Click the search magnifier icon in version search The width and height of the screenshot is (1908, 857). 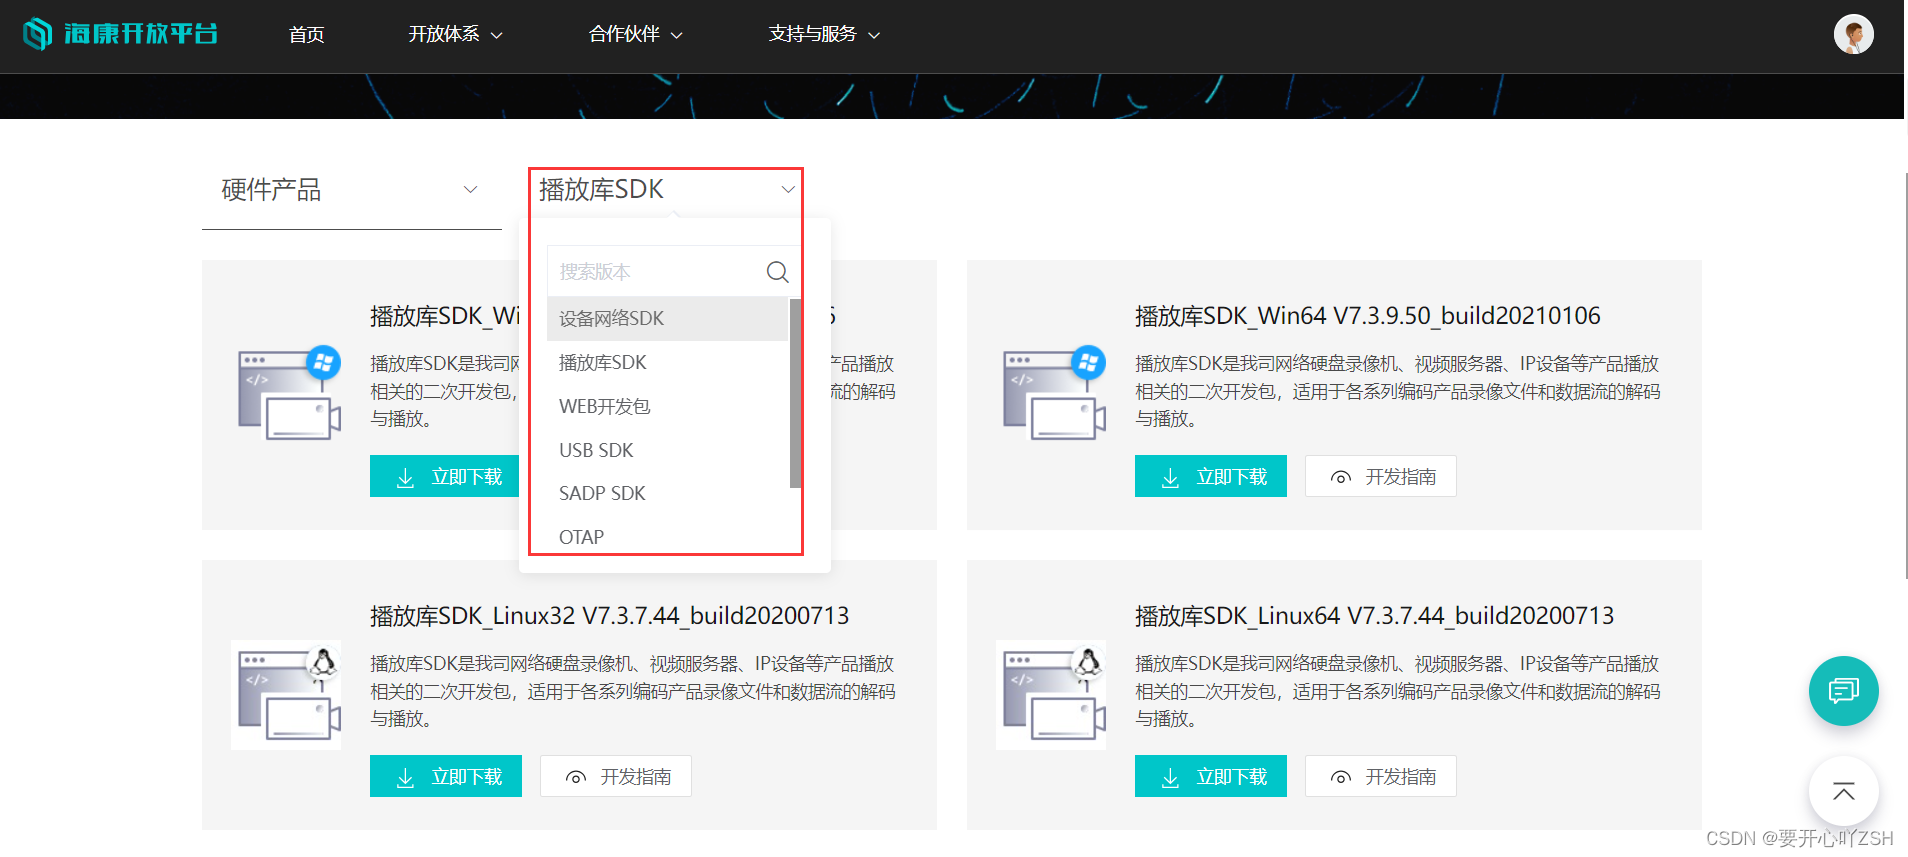coord(777,271)
